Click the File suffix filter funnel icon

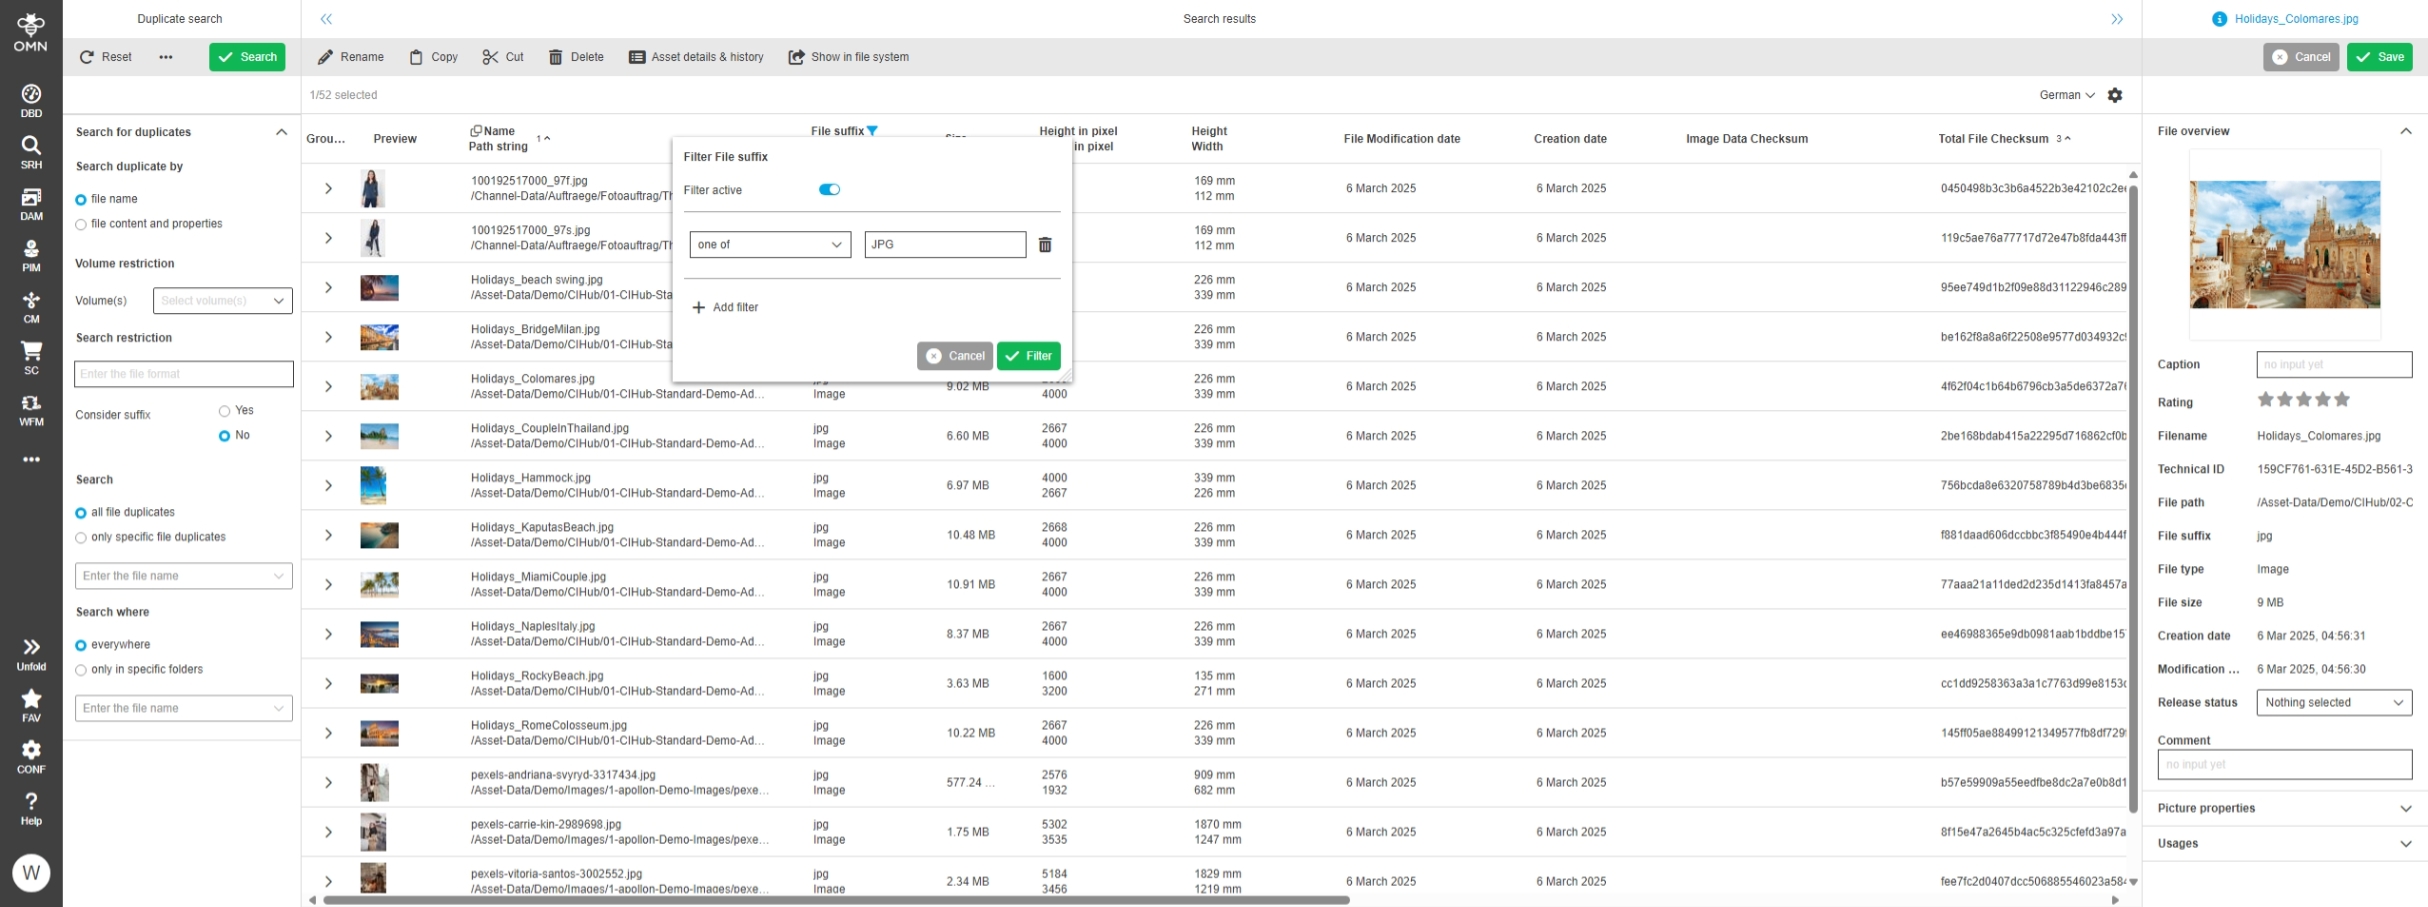tap(873, 131)
